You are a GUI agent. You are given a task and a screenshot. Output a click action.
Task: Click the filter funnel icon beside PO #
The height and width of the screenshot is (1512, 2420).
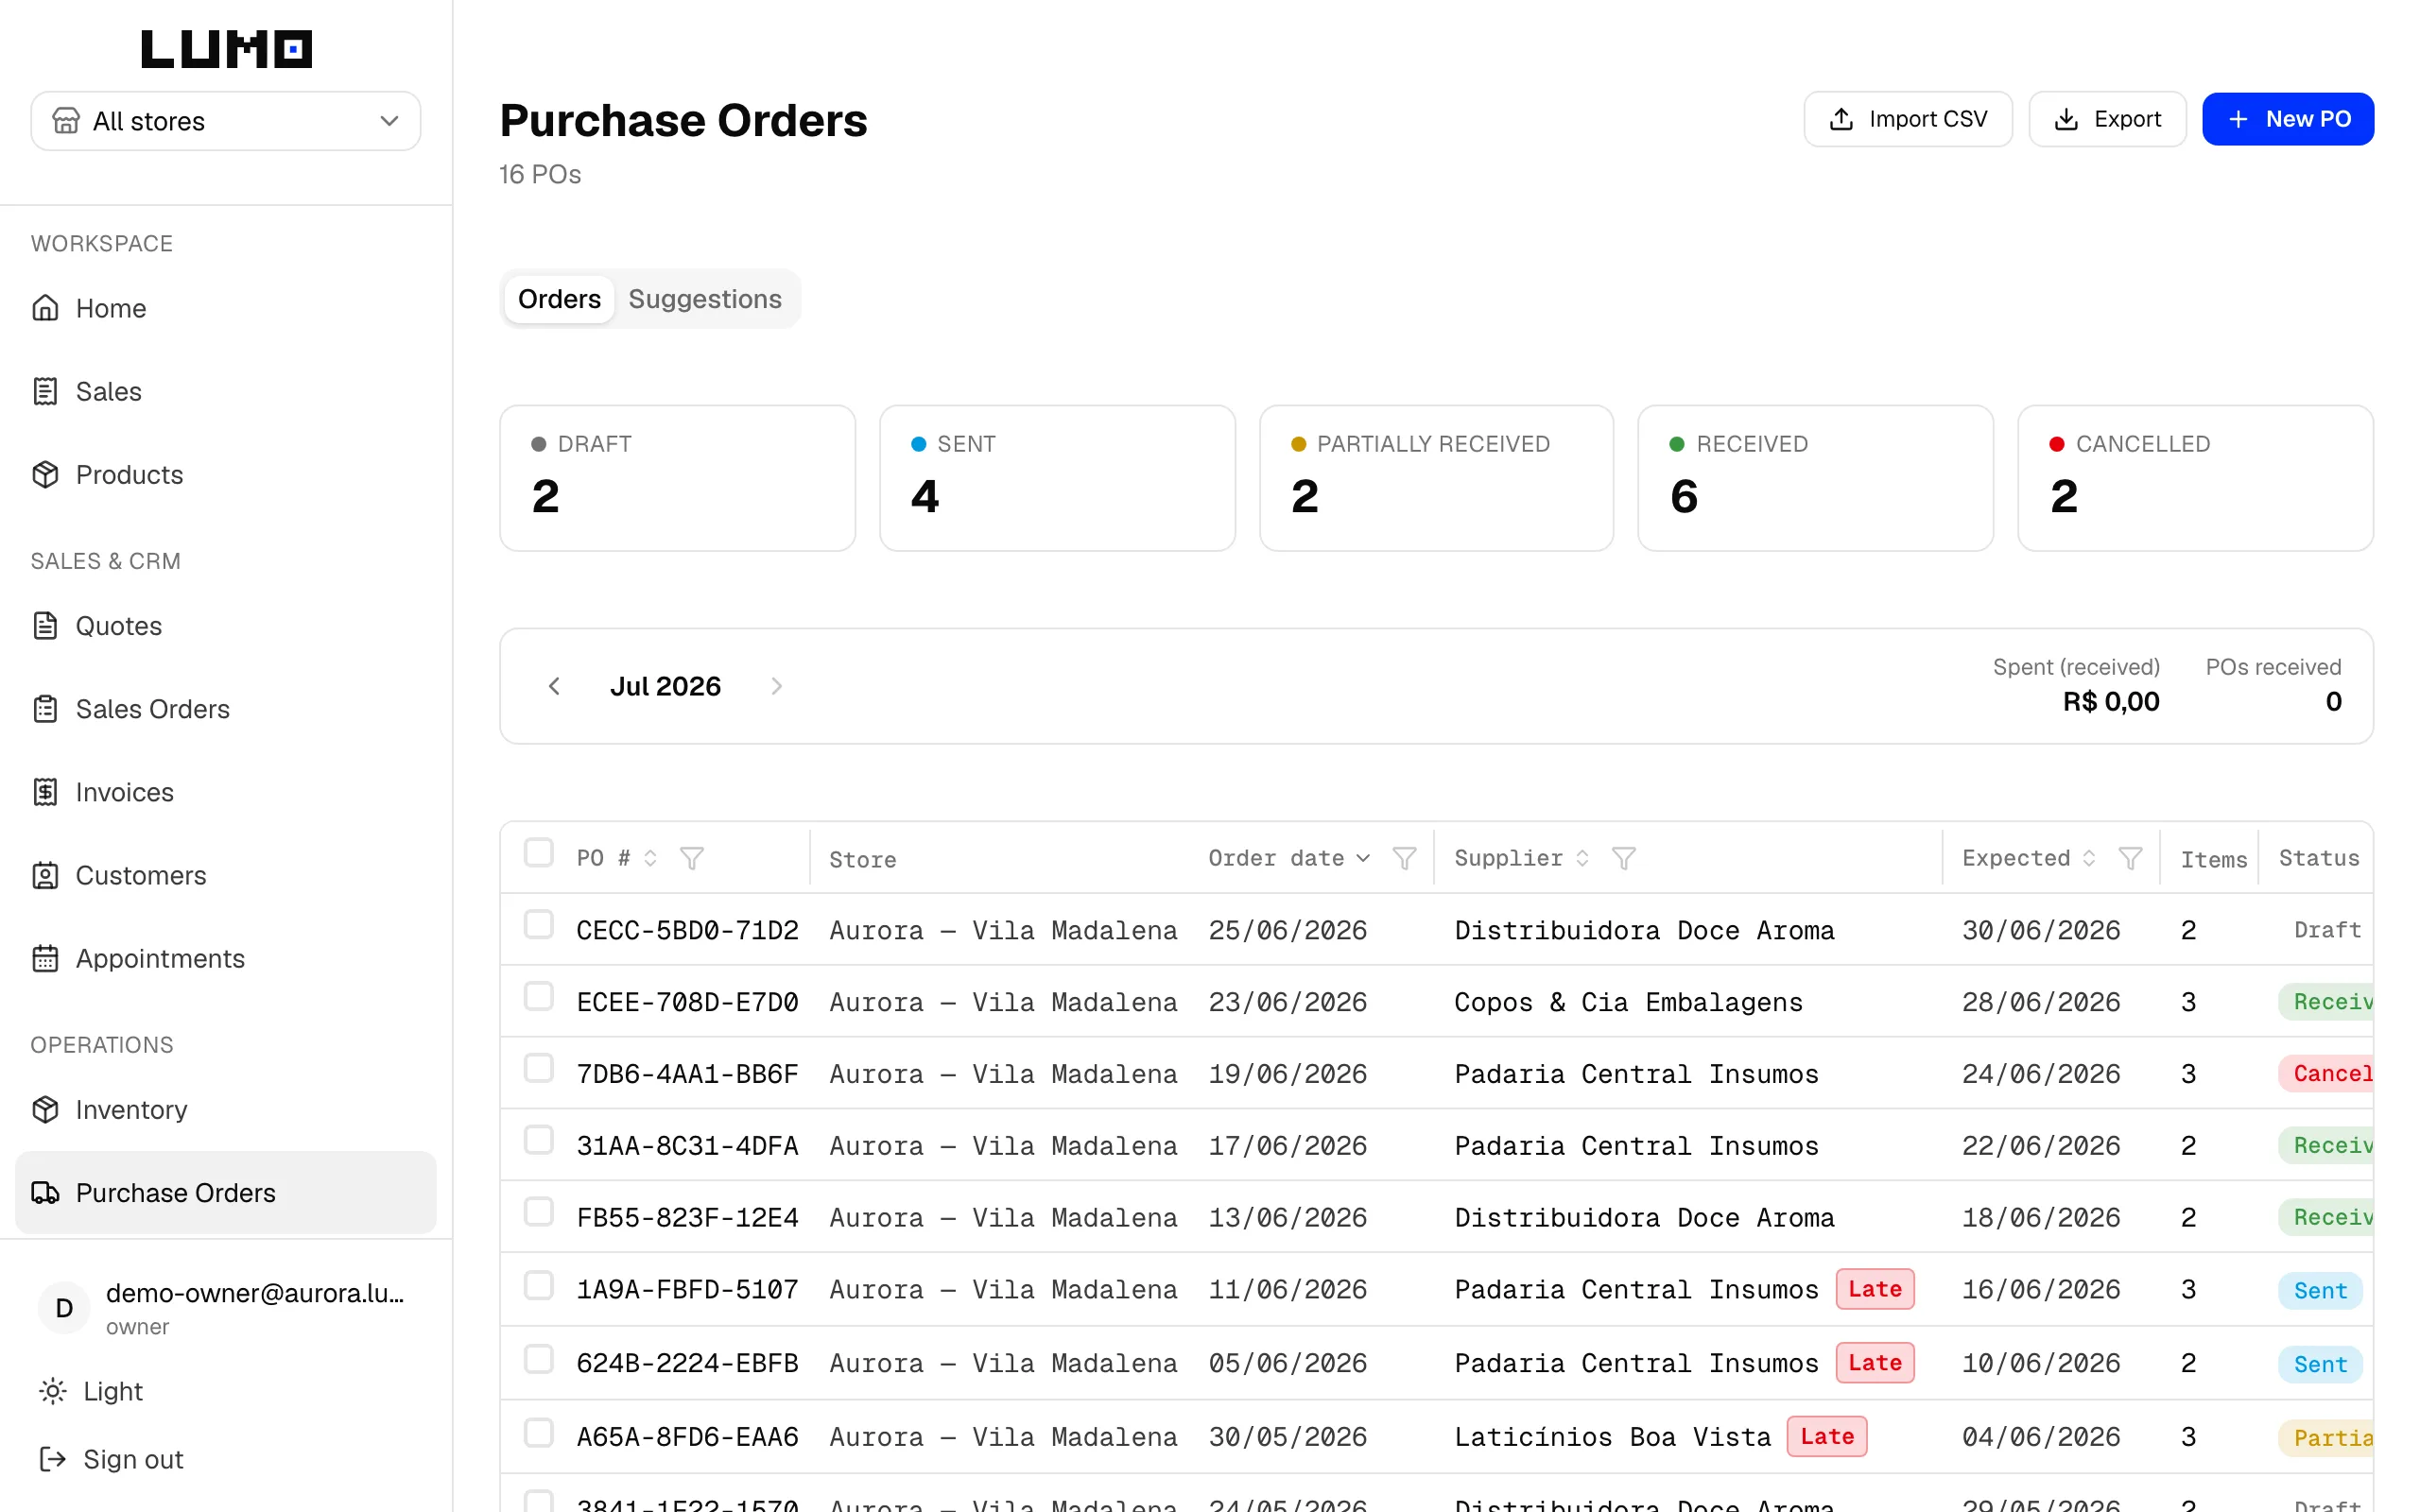pos(692,858)
